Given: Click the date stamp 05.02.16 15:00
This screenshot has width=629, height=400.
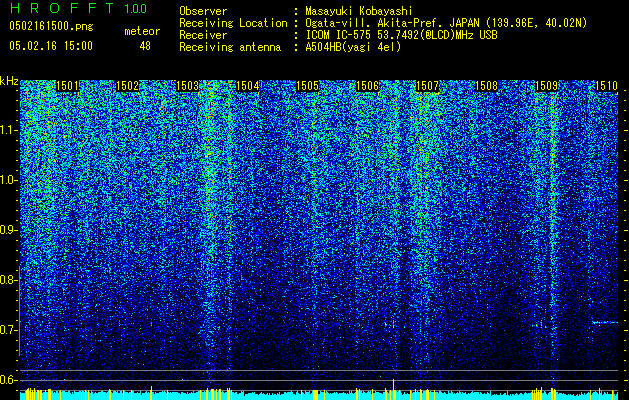Looking at the screenshot, I should (x=51, y=46).
